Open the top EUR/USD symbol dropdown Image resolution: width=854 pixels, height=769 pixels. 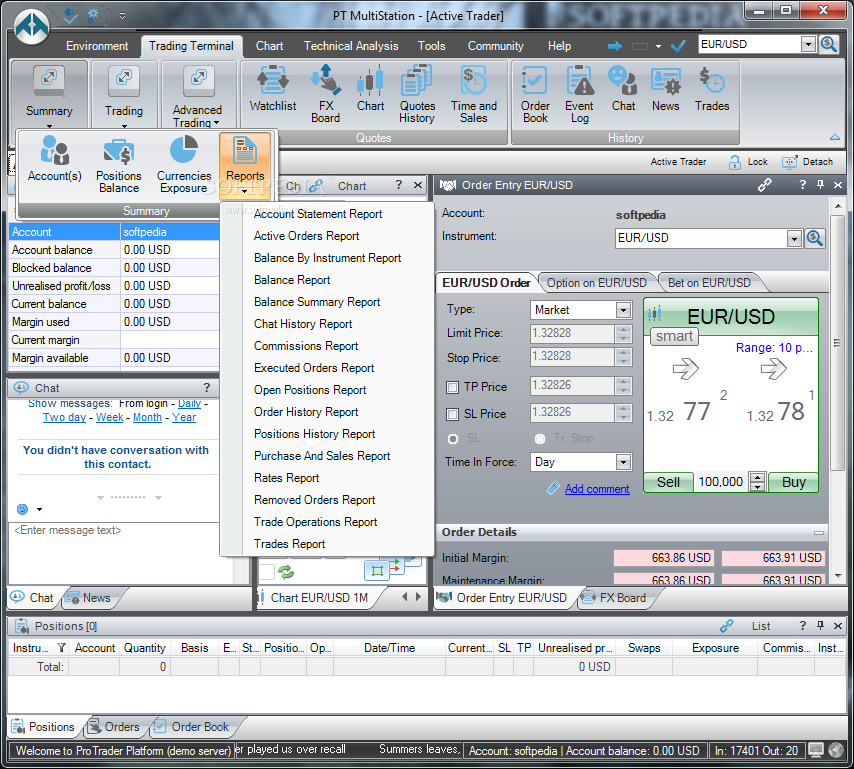coord(808,45)
